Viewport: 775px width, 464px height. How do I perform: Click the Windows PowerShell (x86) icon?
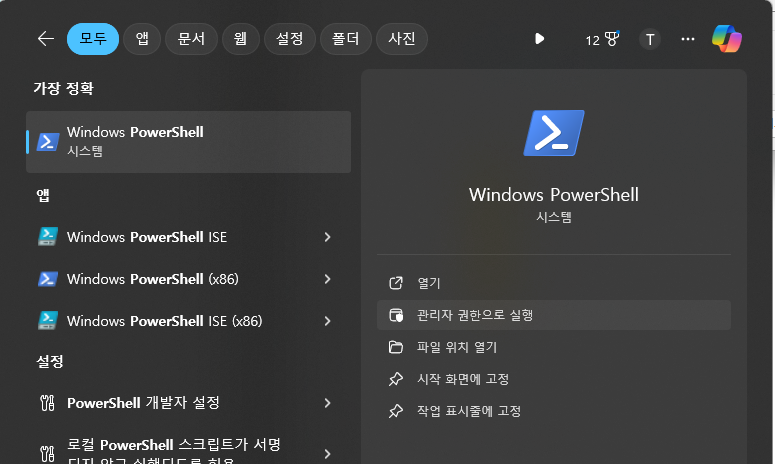click(x=48, y=279)
